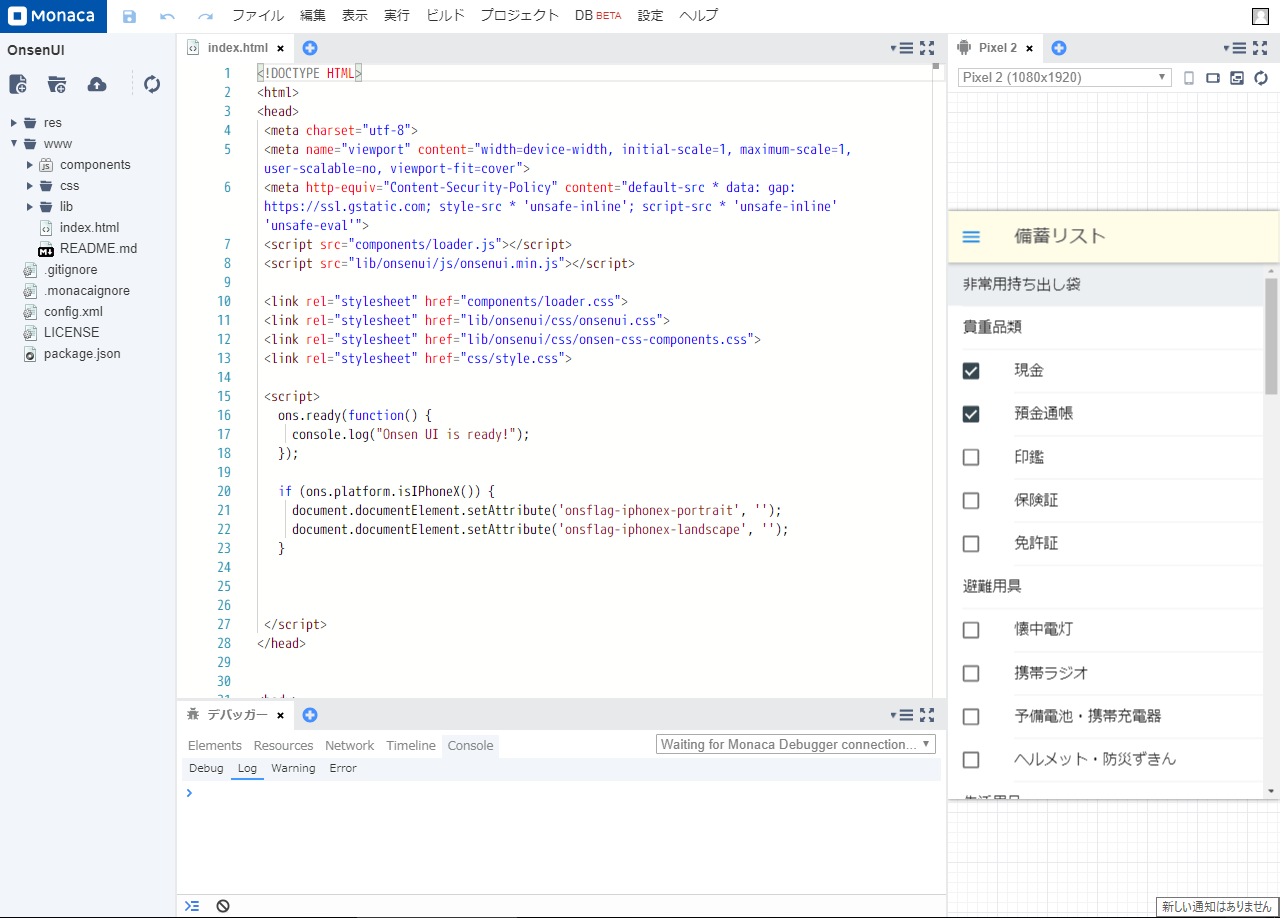The image size is (1280, 918).
Task: Click the undo arrow icon
Action: (167, 16)
